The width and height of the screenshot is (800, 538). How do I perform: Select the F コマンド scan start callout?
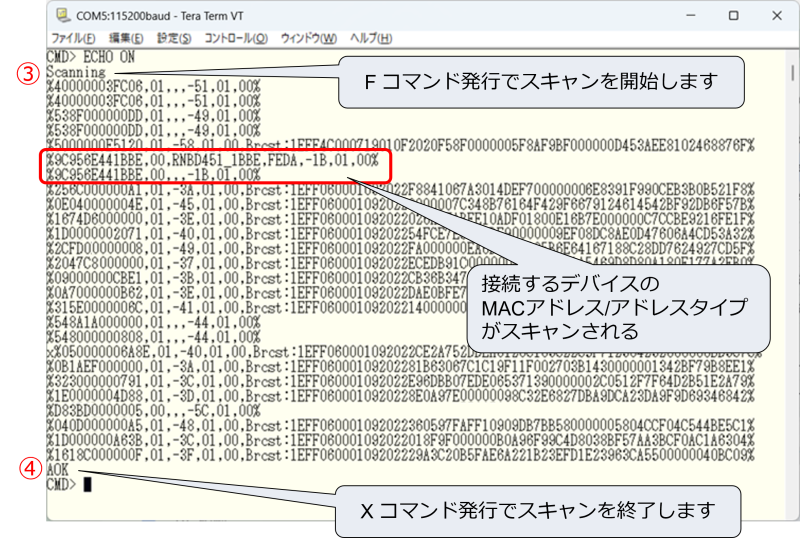coord(543,81)
